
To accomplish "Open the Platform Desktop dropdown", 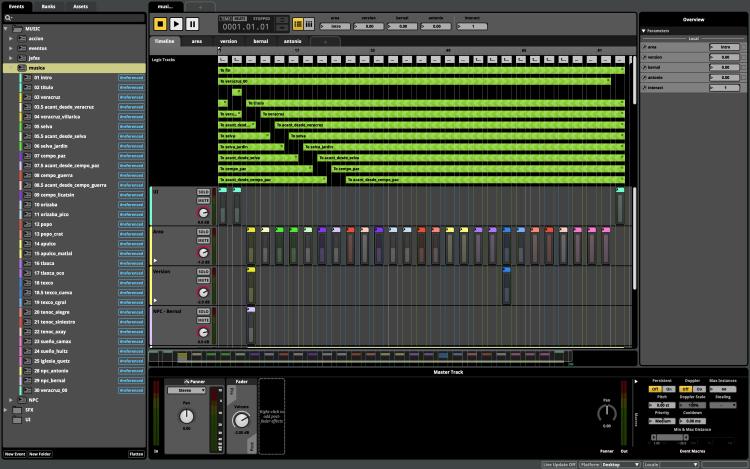I will click(619, 464).
